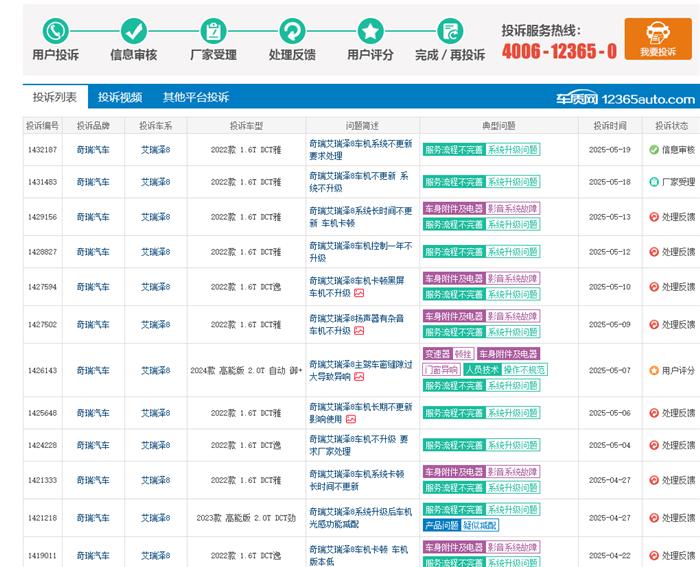The image size is (700, 567).
Task: Open the 车质网 12365auto.com logo
Action: (625, 98)
